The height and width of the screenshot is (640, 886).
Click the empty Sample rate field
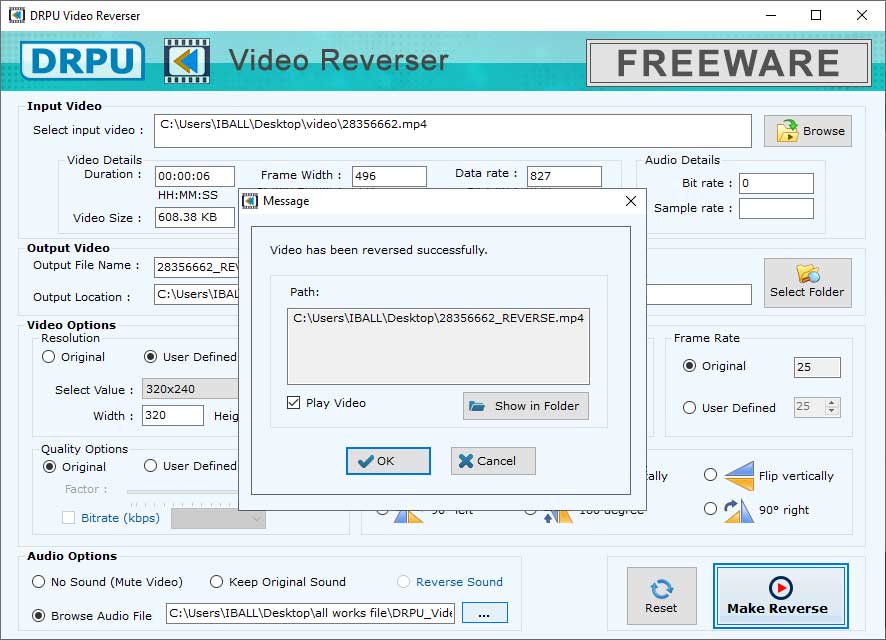pyautogui.click(x=776, y=208)
